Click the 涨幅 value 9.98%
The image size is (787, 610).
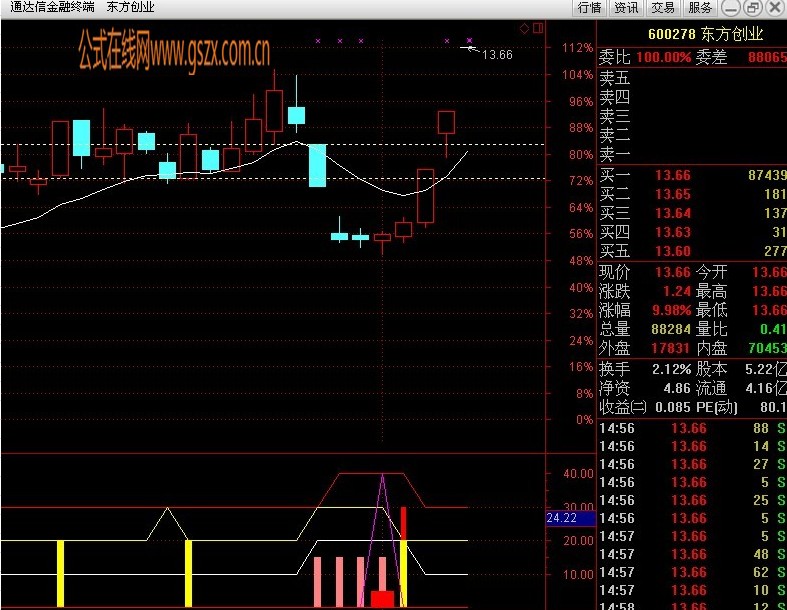tap(672, 310)
